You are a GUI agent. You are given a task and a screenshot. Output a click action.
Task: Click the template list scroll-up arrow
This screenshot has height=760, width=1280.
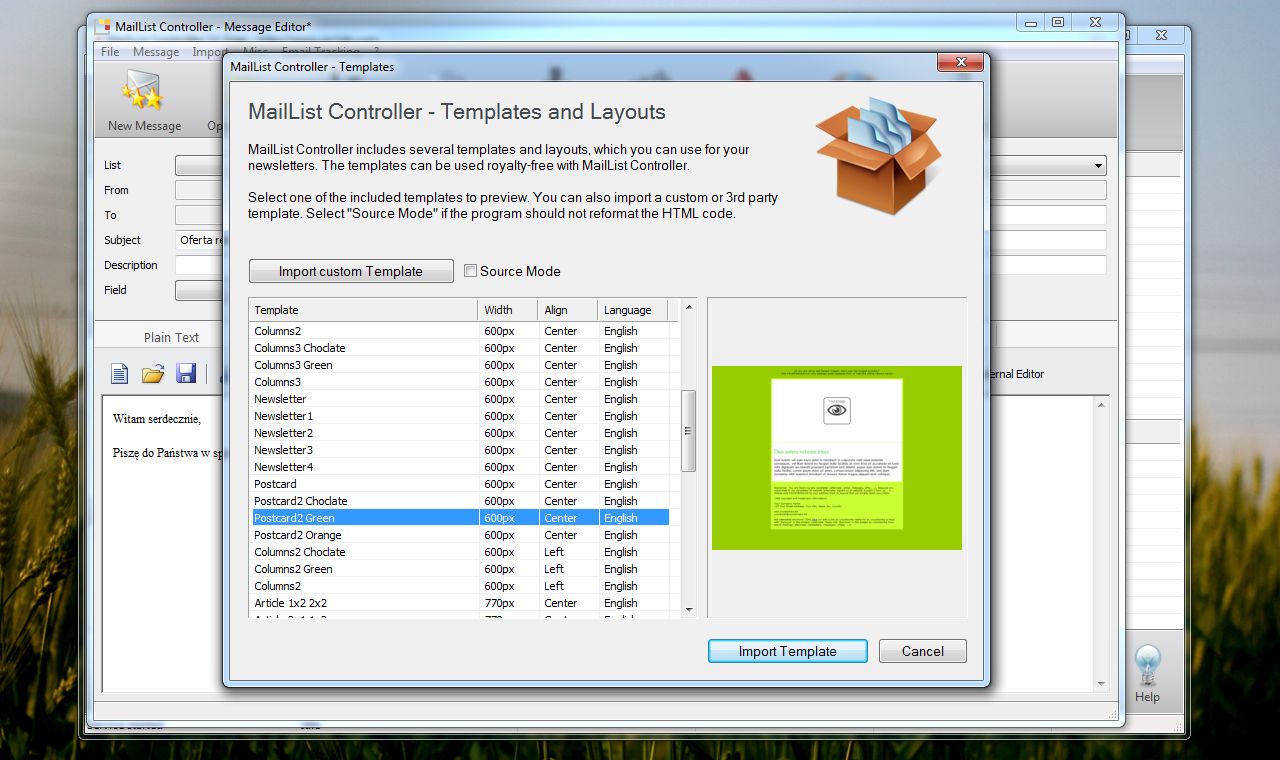click(688, 307)
